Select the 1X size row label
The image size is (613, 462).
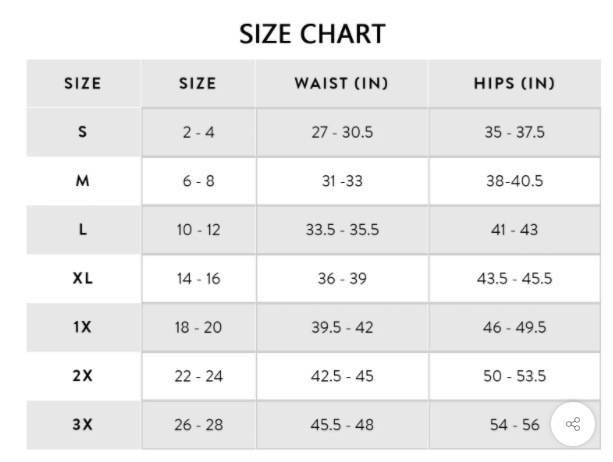pyautogui.click(x=83, y=327)
